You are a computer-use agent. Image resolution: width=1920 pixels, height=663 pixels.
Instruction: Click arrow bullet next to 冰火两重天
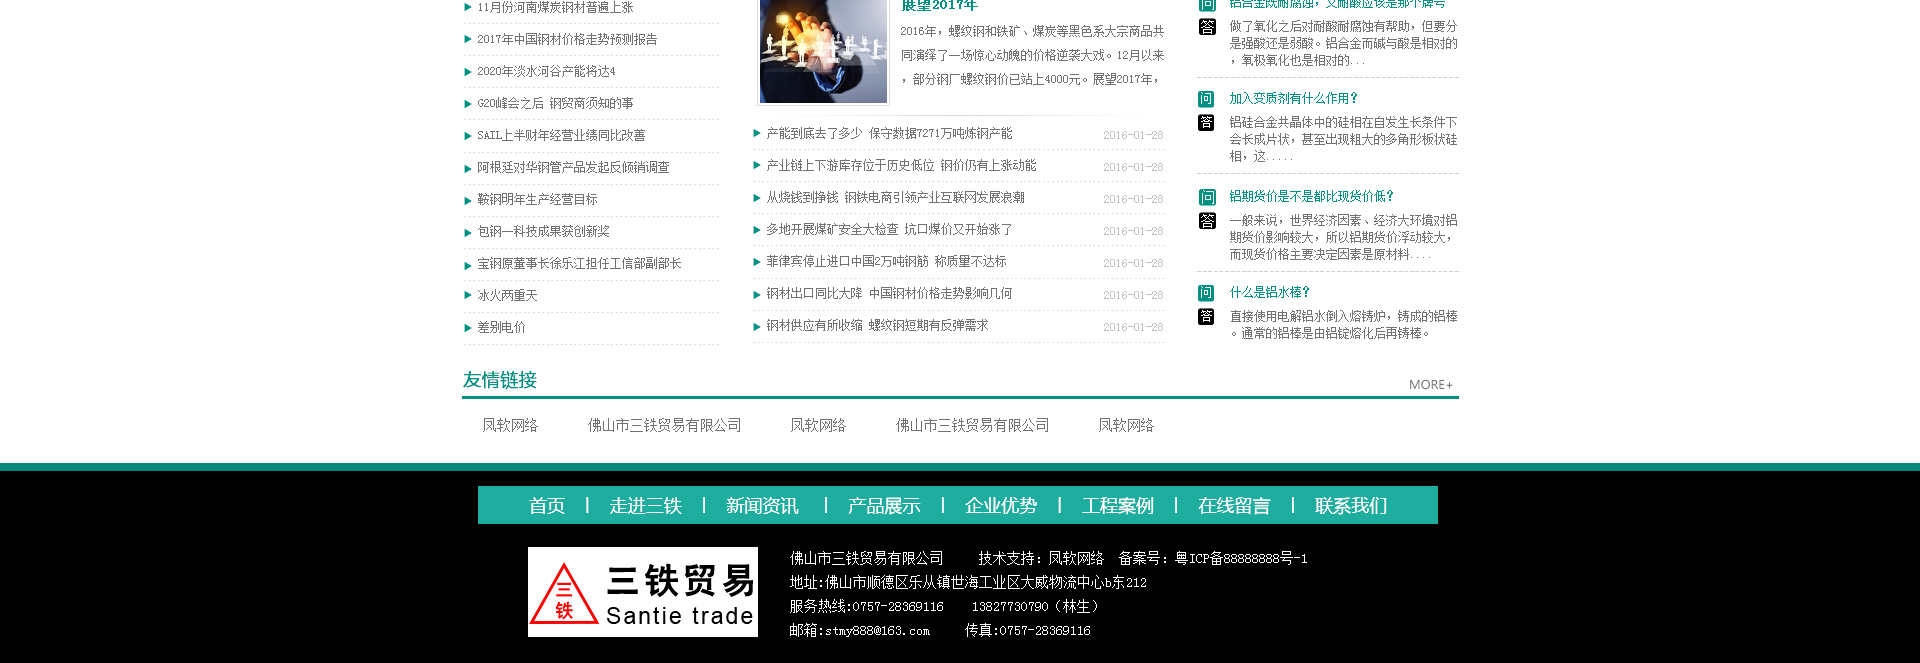pos(468,296)
